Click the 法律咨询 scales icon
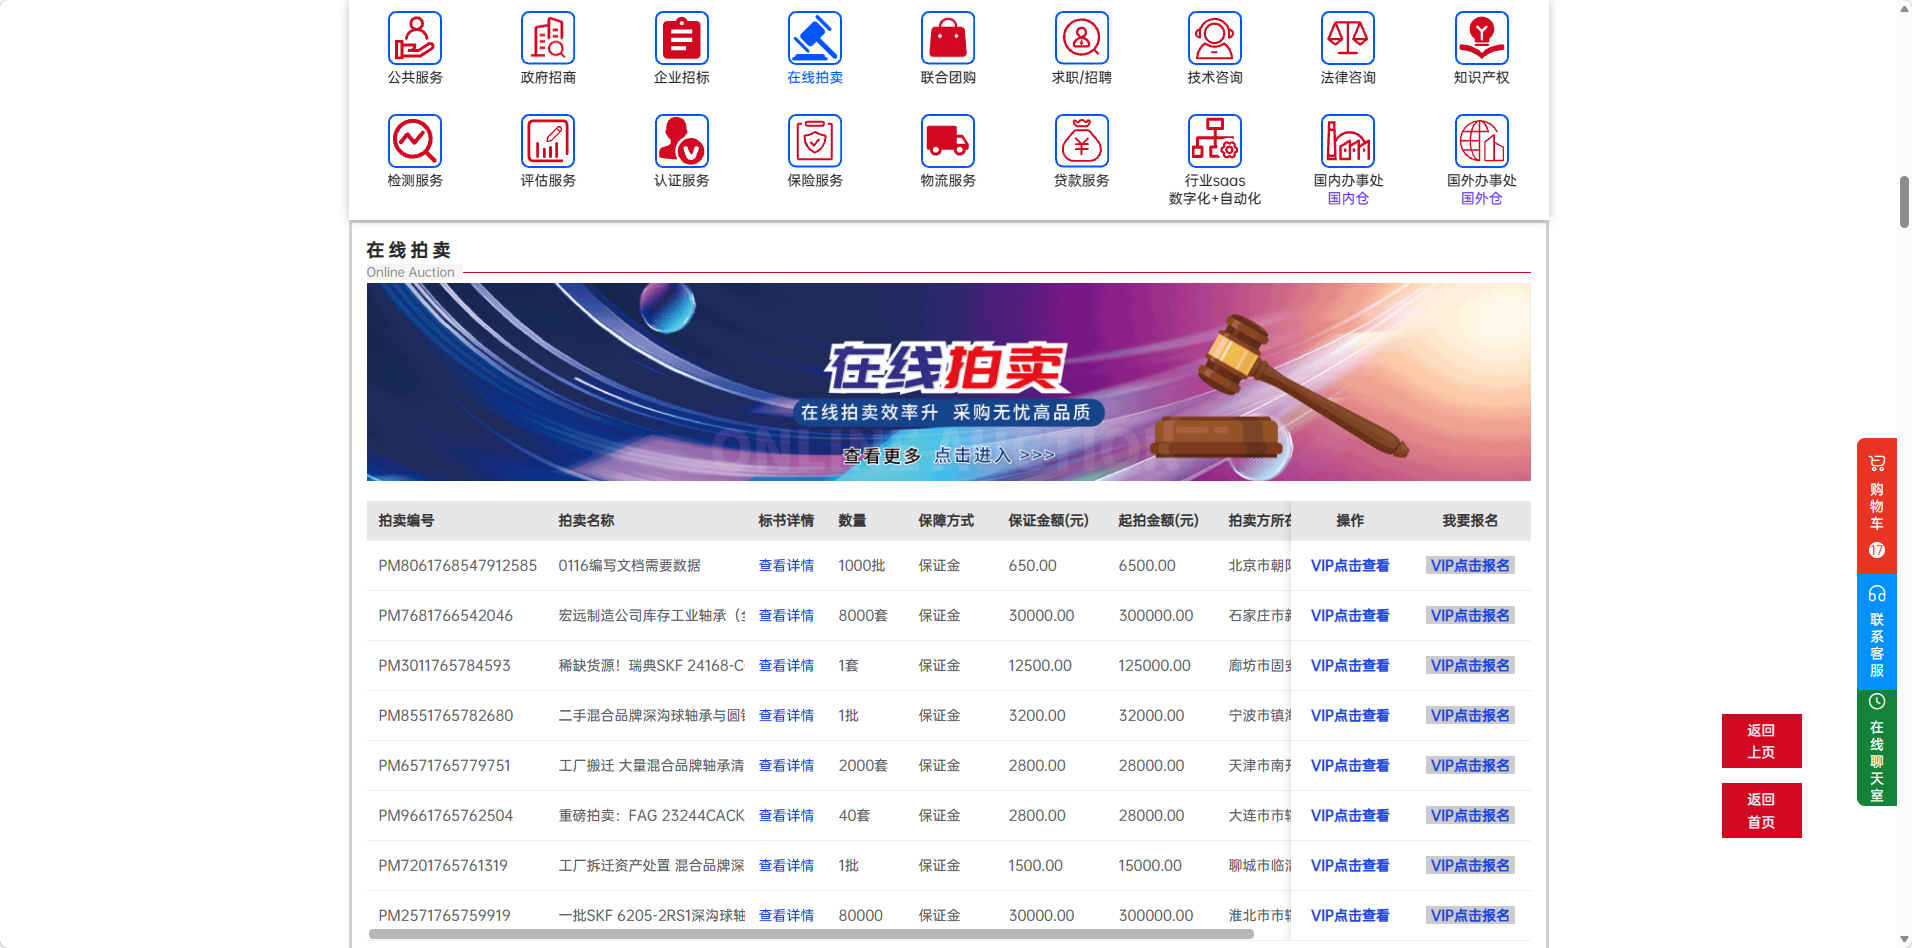 1347,39
